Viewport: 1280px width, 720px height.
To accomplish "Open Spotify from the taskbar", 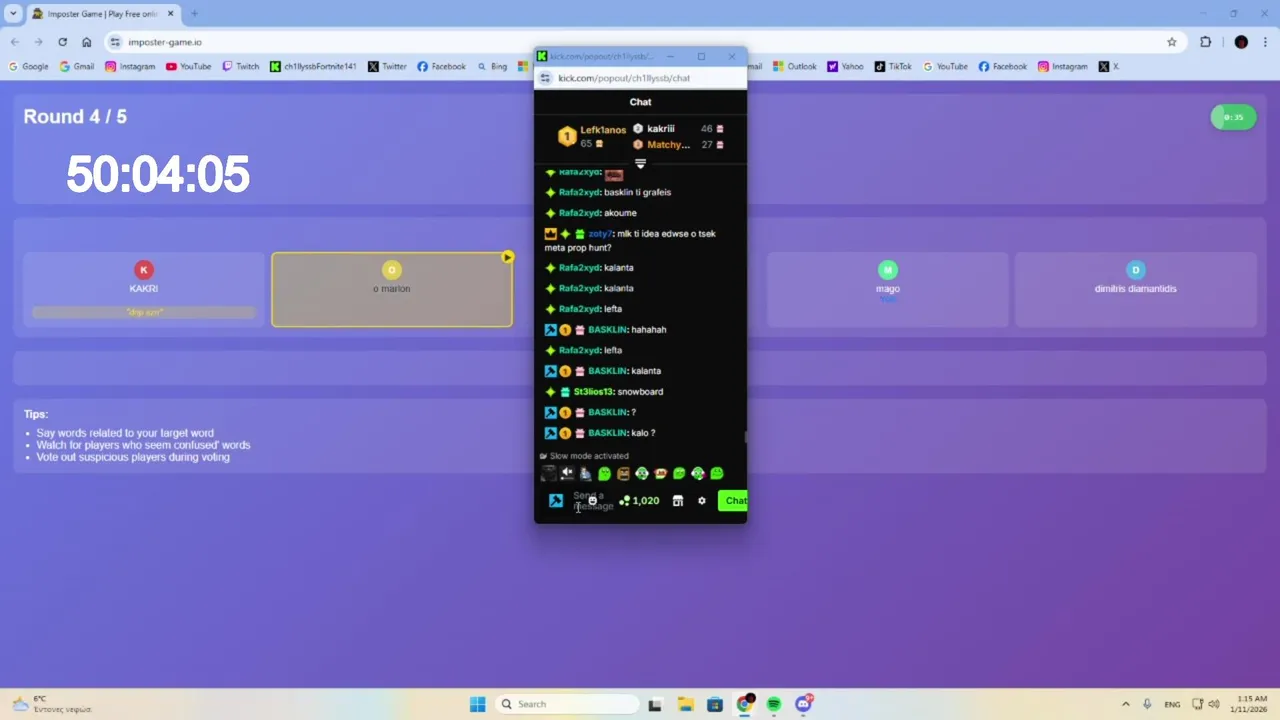I will (x=774, y=704).
